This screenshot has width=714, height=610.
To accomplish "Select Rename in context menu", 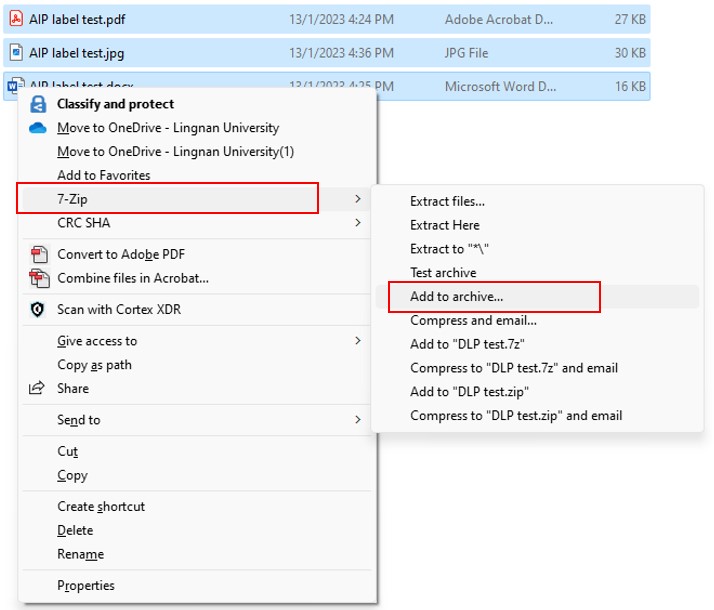I will (81, 554).
